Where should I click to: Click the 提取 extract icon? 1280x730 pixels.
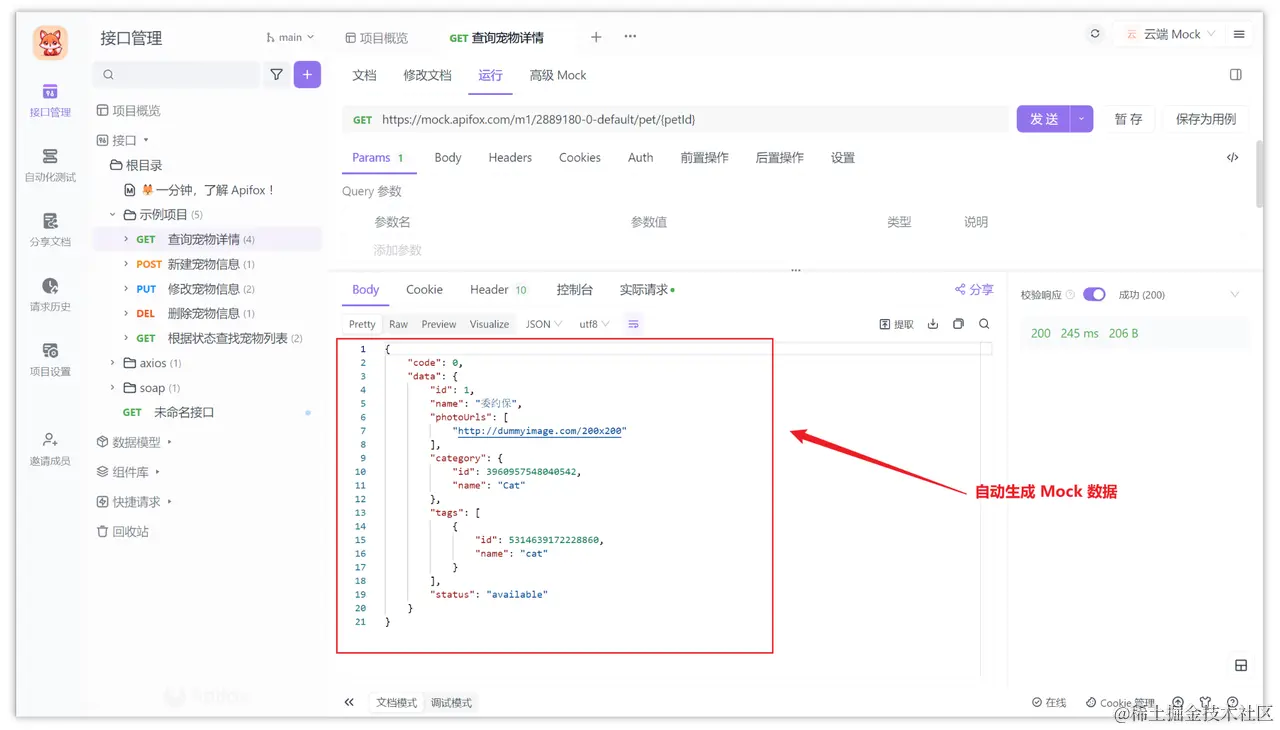897,324
